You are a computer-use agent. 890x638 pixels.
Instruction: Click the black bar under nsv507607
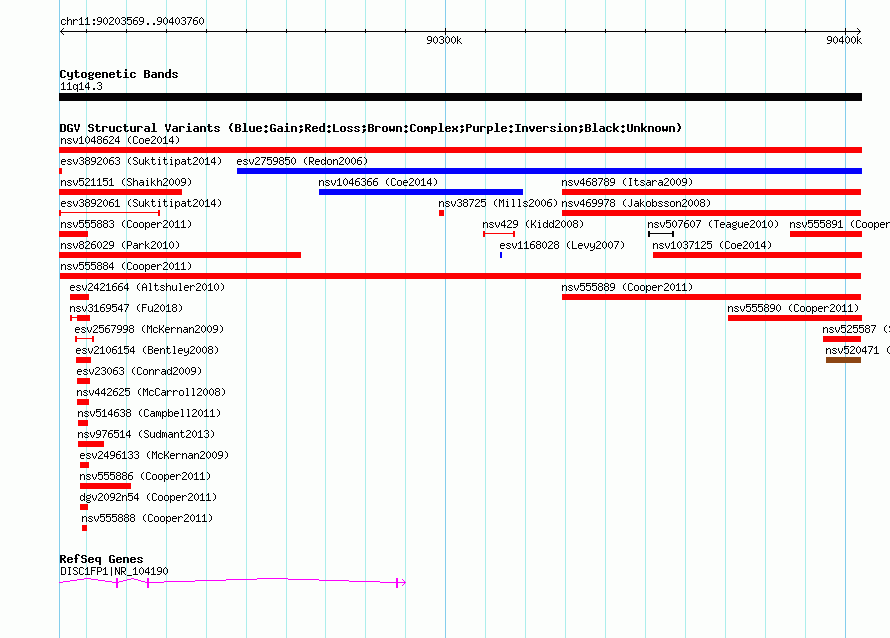[x=661, y=234]
